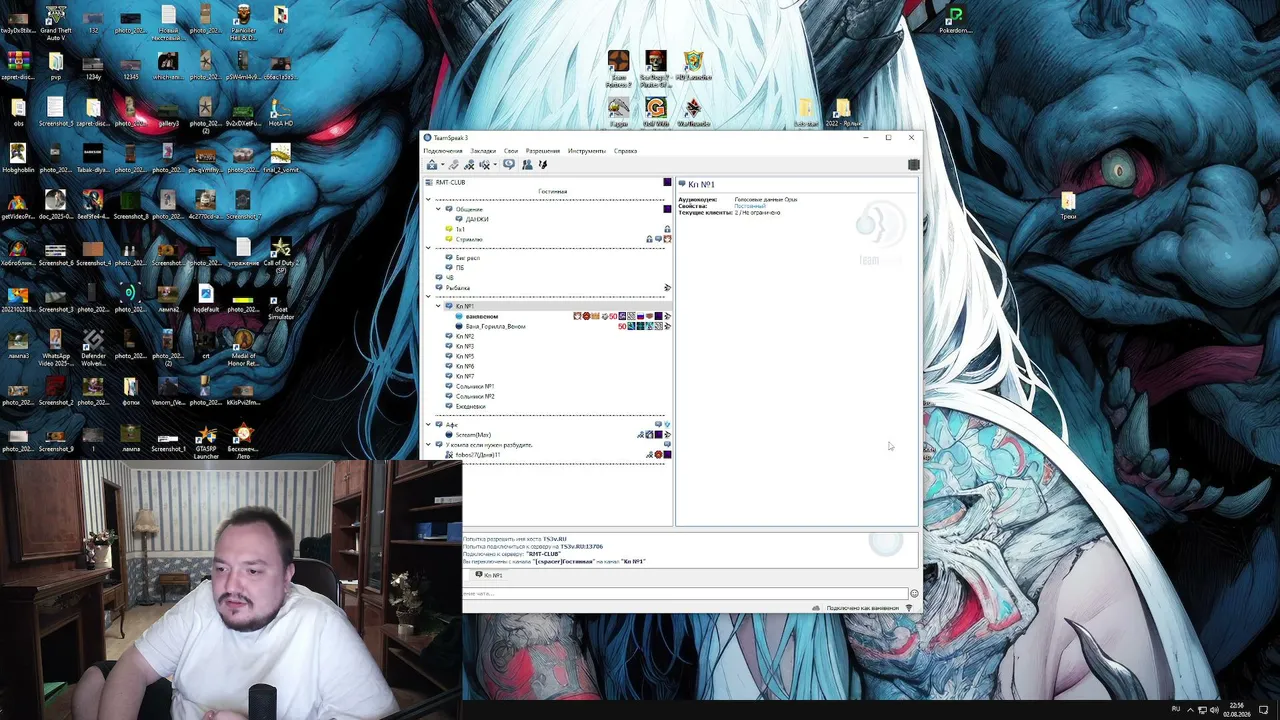Select user Ваня_Горилла_Веном in the channel tree
The width and height of the screenshot is (1280, 720).
click(495, 326)
